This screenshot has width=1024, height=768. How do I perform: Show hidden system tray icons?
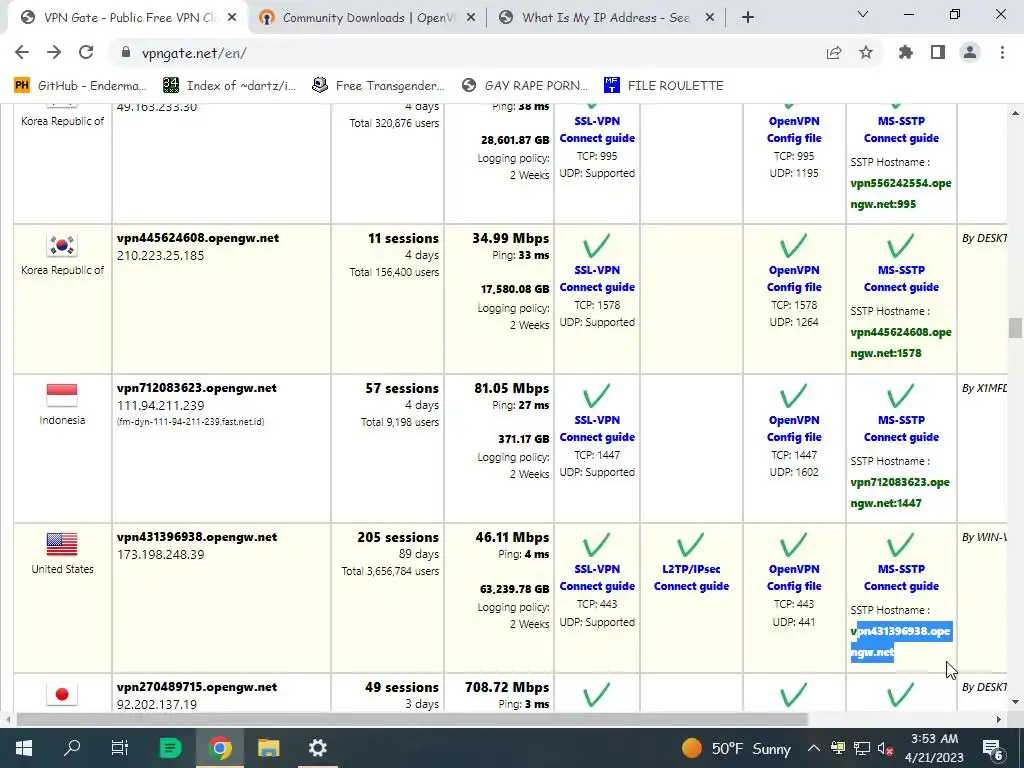(x=814, y=748)
